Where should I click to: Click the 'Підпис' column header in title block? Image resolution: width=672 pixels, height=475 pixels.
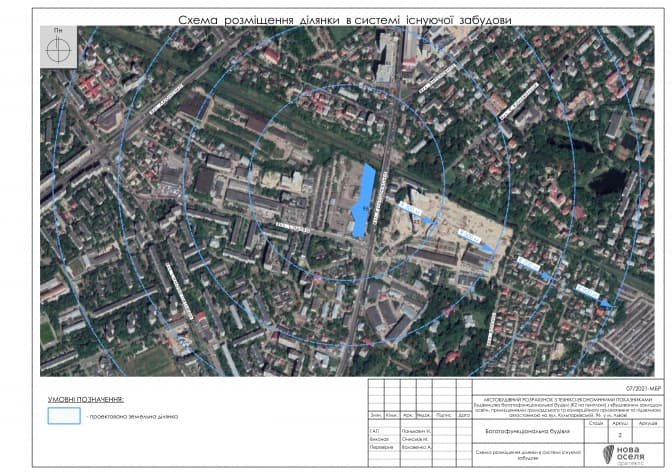tap(444, 415)
